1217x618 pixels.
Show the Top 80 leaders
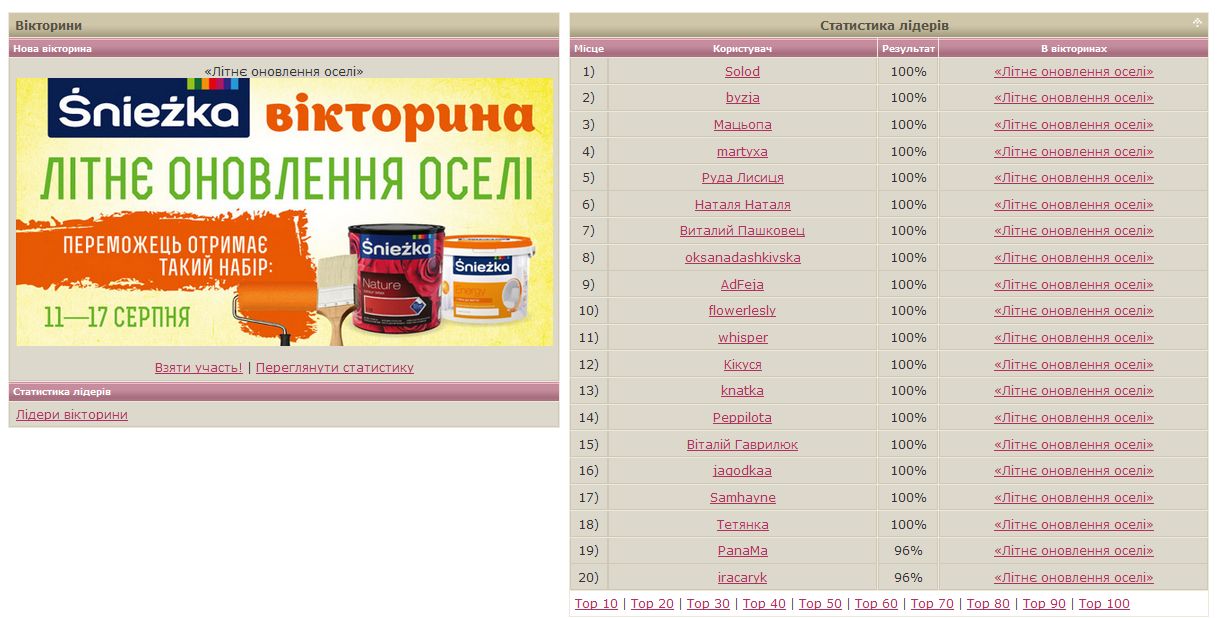(x=988, y=603)
